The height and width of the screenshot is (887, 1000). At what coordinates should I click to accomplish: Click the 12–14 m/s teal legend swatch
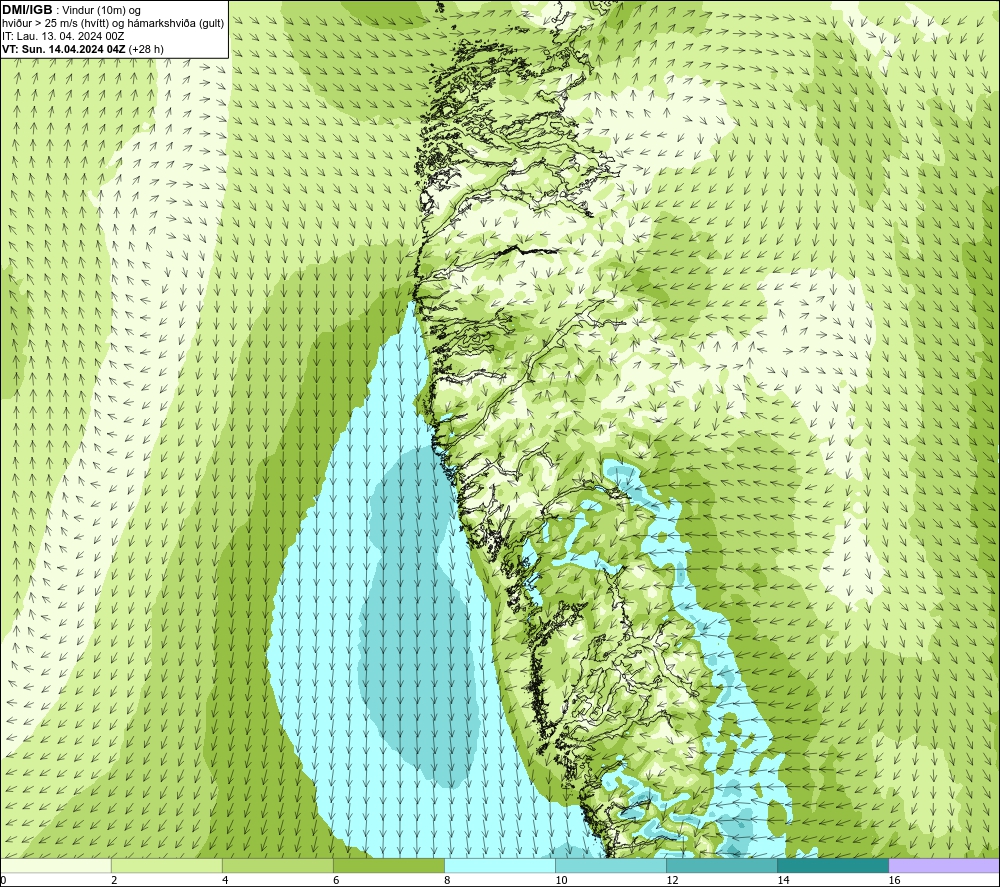pyautogui.click(x=722, y=865)
